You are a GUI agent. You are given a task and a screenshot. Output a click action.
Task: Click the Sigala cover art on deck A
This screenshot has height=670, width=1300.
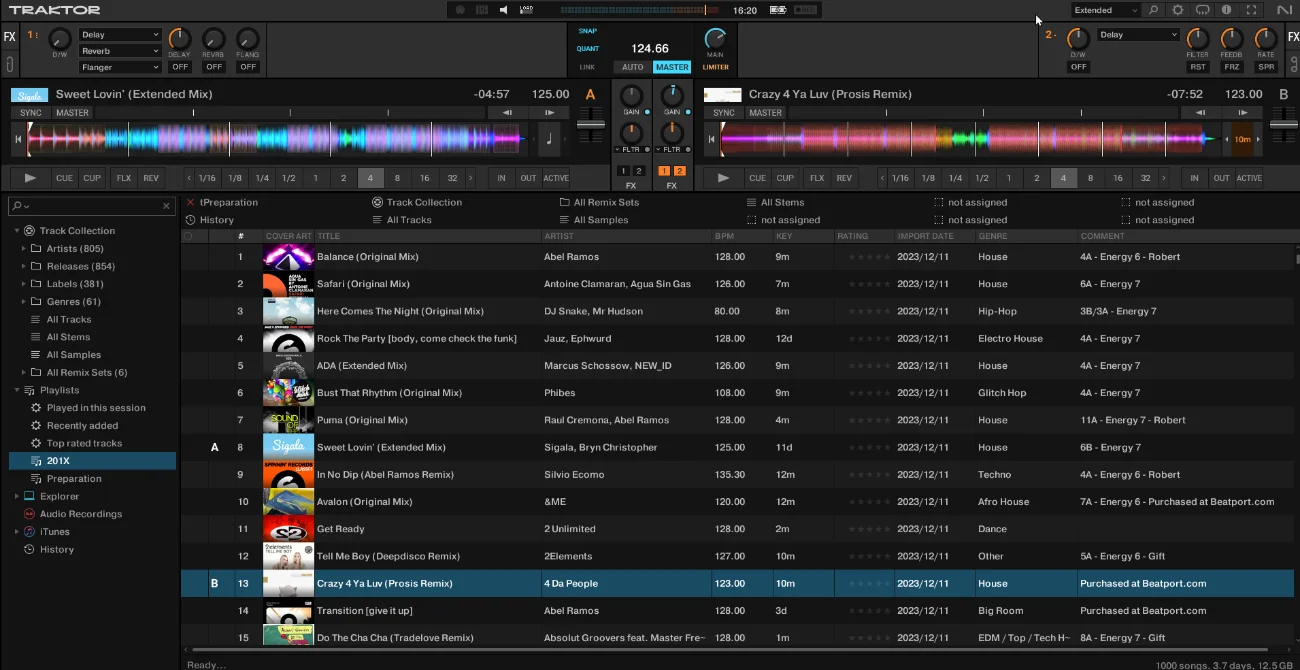pos(29,95)
